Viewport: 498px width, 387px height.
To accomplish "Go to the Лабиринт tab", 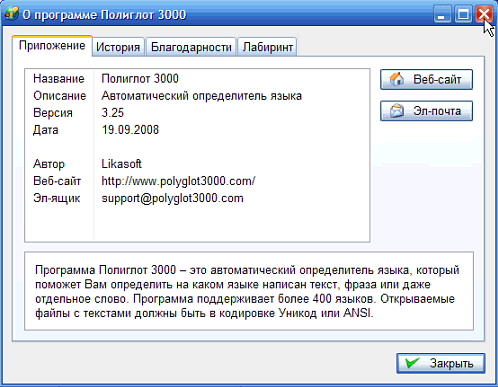I will [x=267, y=47].
